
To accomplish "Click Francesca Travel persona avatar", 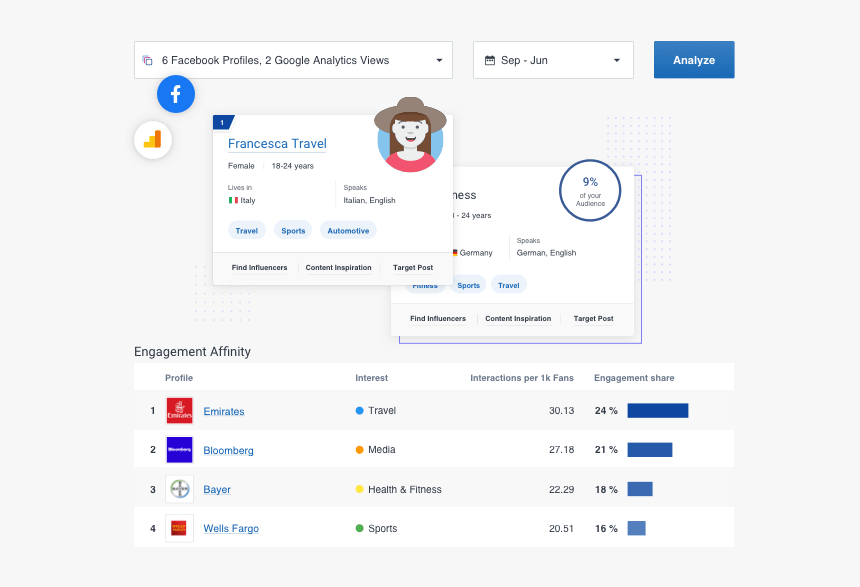I will (409, 136).
